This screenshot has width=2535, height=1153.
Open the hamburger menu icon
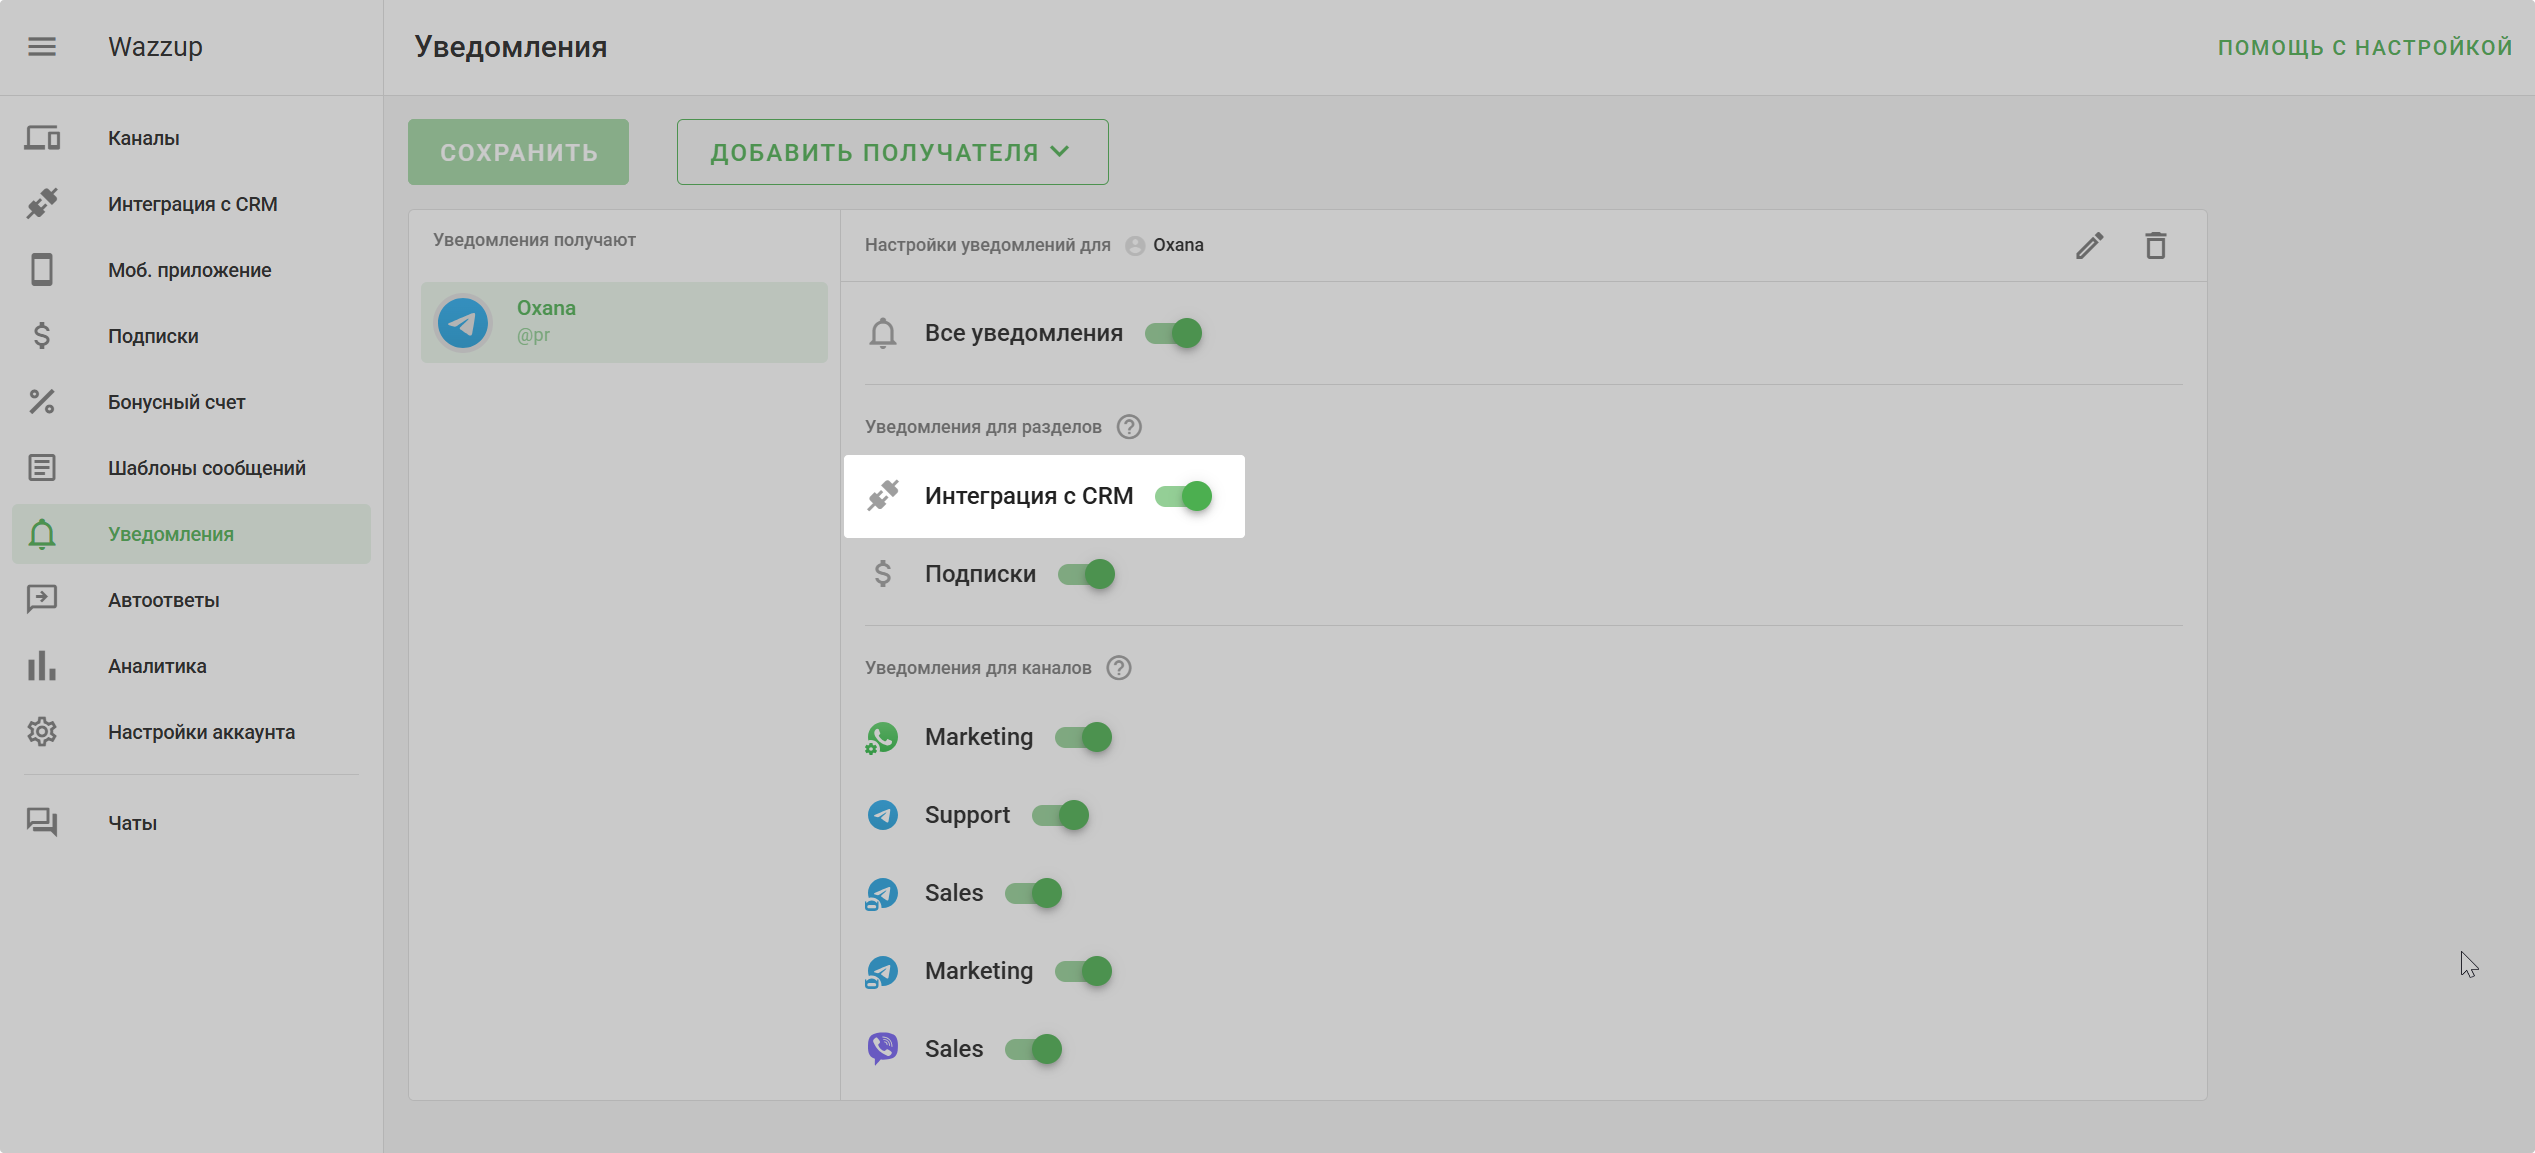click(42, 47)
